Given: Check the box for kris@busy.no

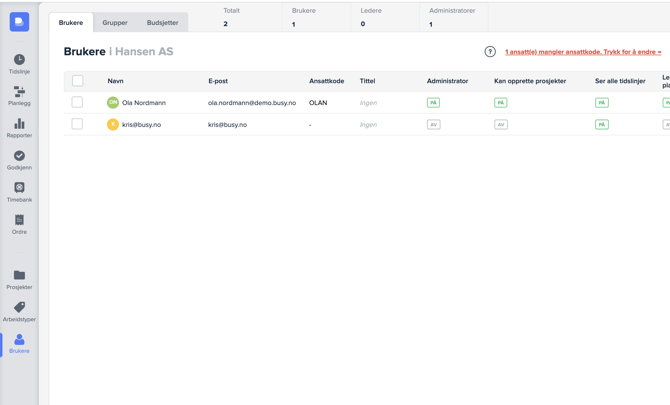Looking at the screenshot, I should click(x=77, y=124).
